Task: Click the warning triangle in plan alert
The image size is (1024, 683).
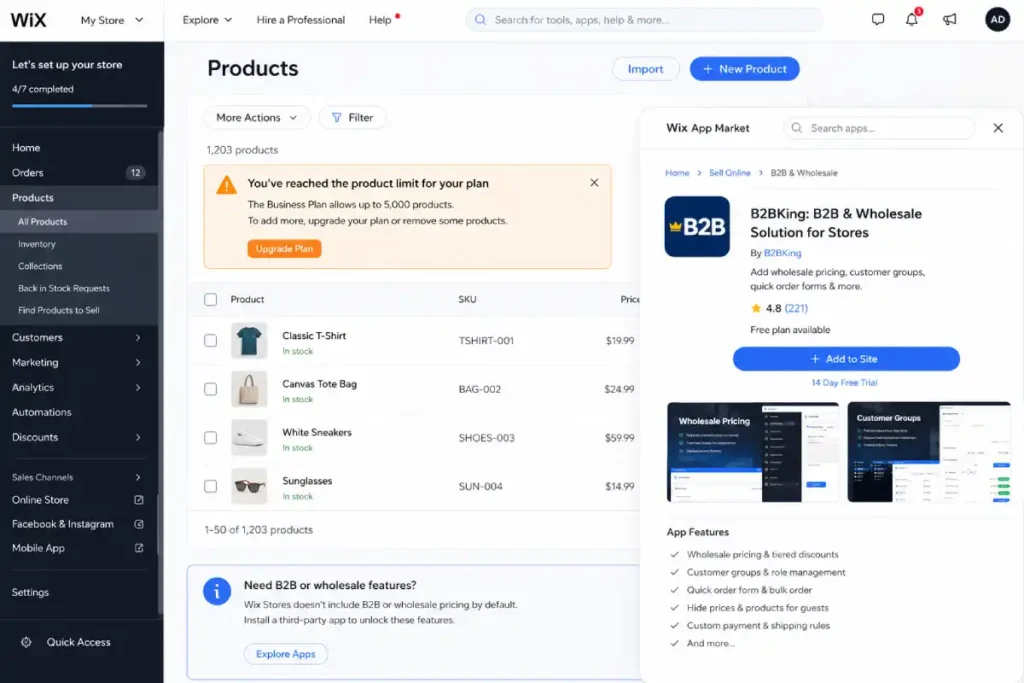Action: pyautogui.click(x=226, y=185)
